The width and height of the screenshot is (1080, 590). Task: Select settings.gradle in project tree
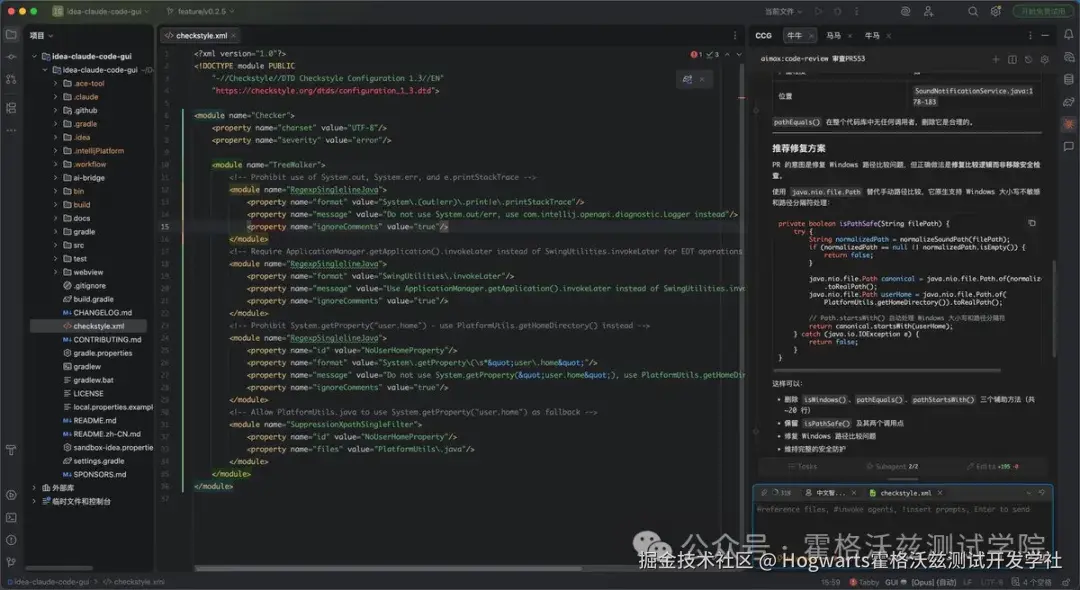tap(98, 461)
